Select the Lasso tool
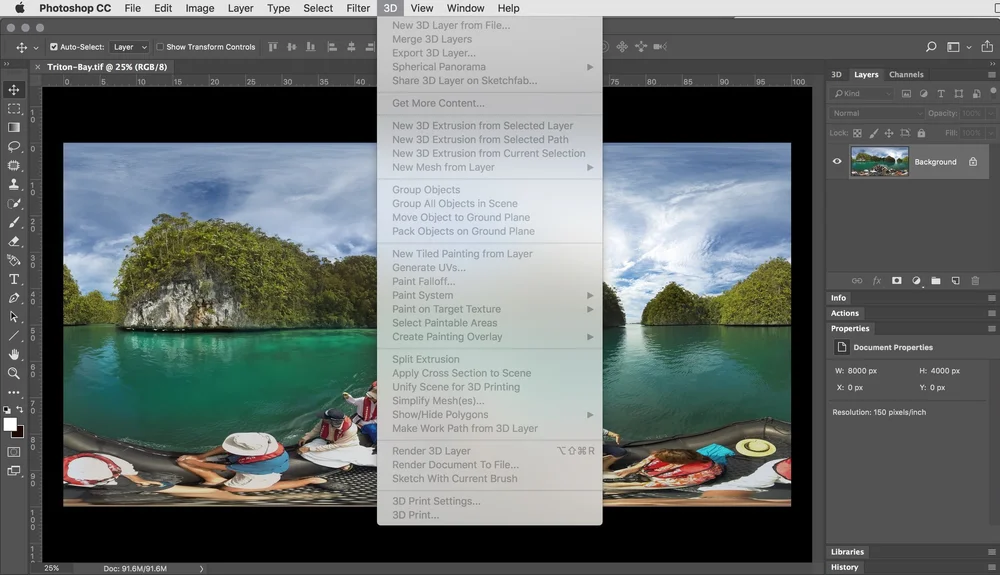This screenshot has height=575, width=1000. [x=13, y=147]
